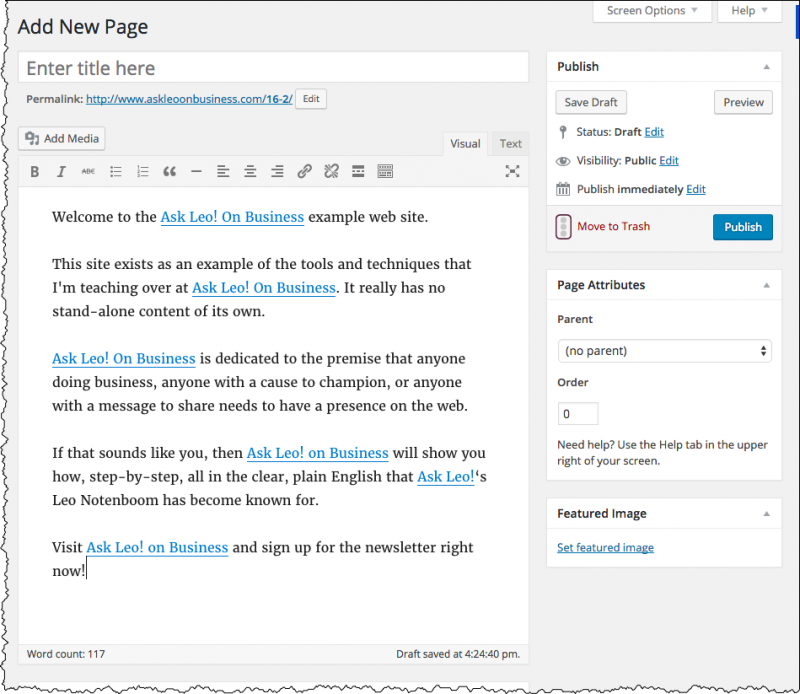800x694 pixels.
Task: Click Ask Leo! on Business link after Visit
Action: [157, 548]
